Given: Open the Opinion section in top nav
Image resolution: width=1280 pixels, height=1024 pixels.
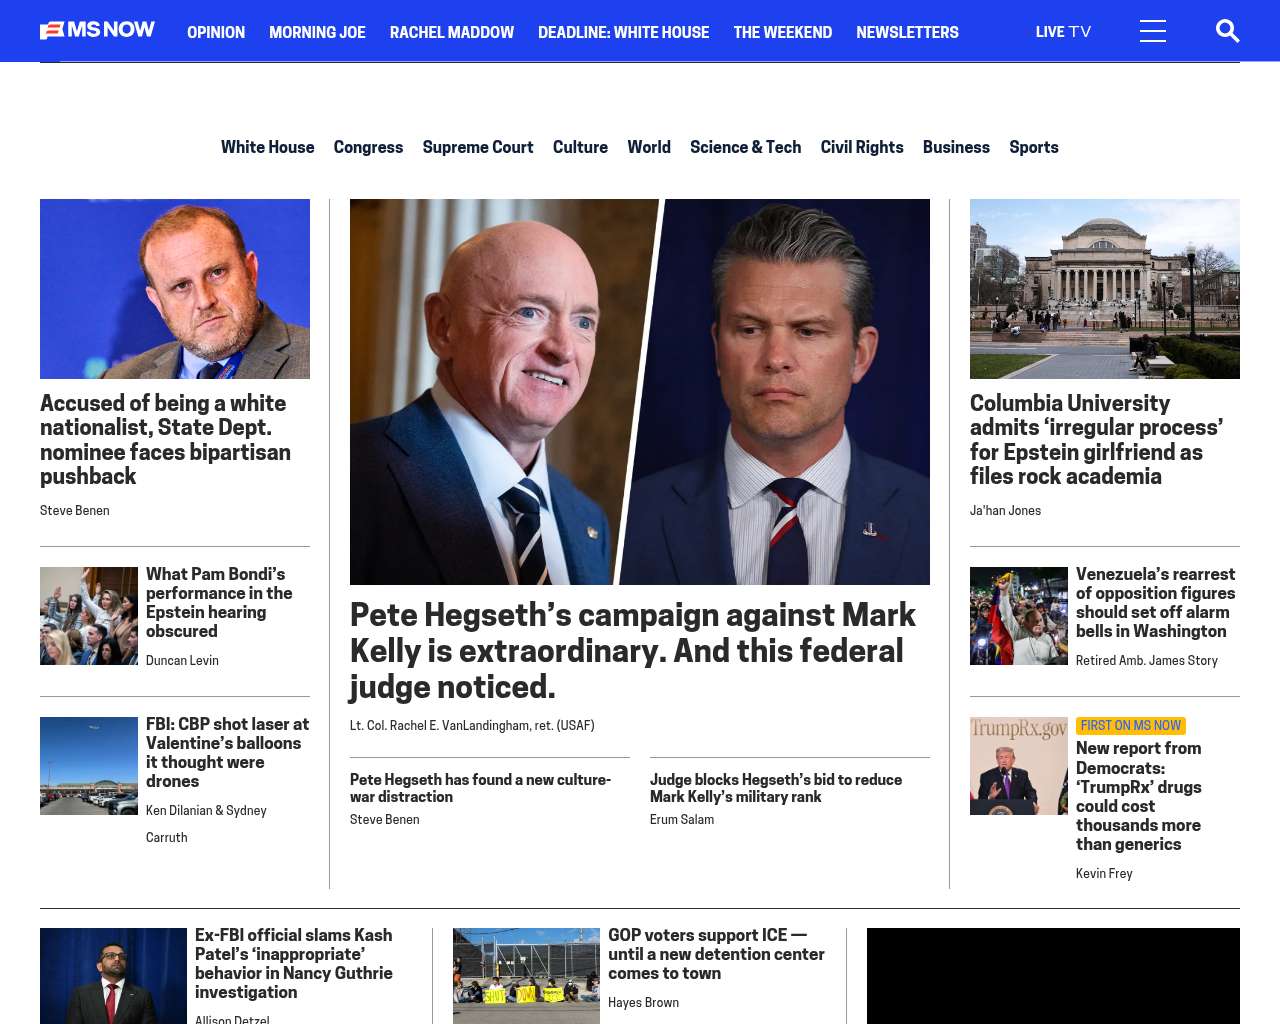Looking at the screenshot, I should (216, 32).
